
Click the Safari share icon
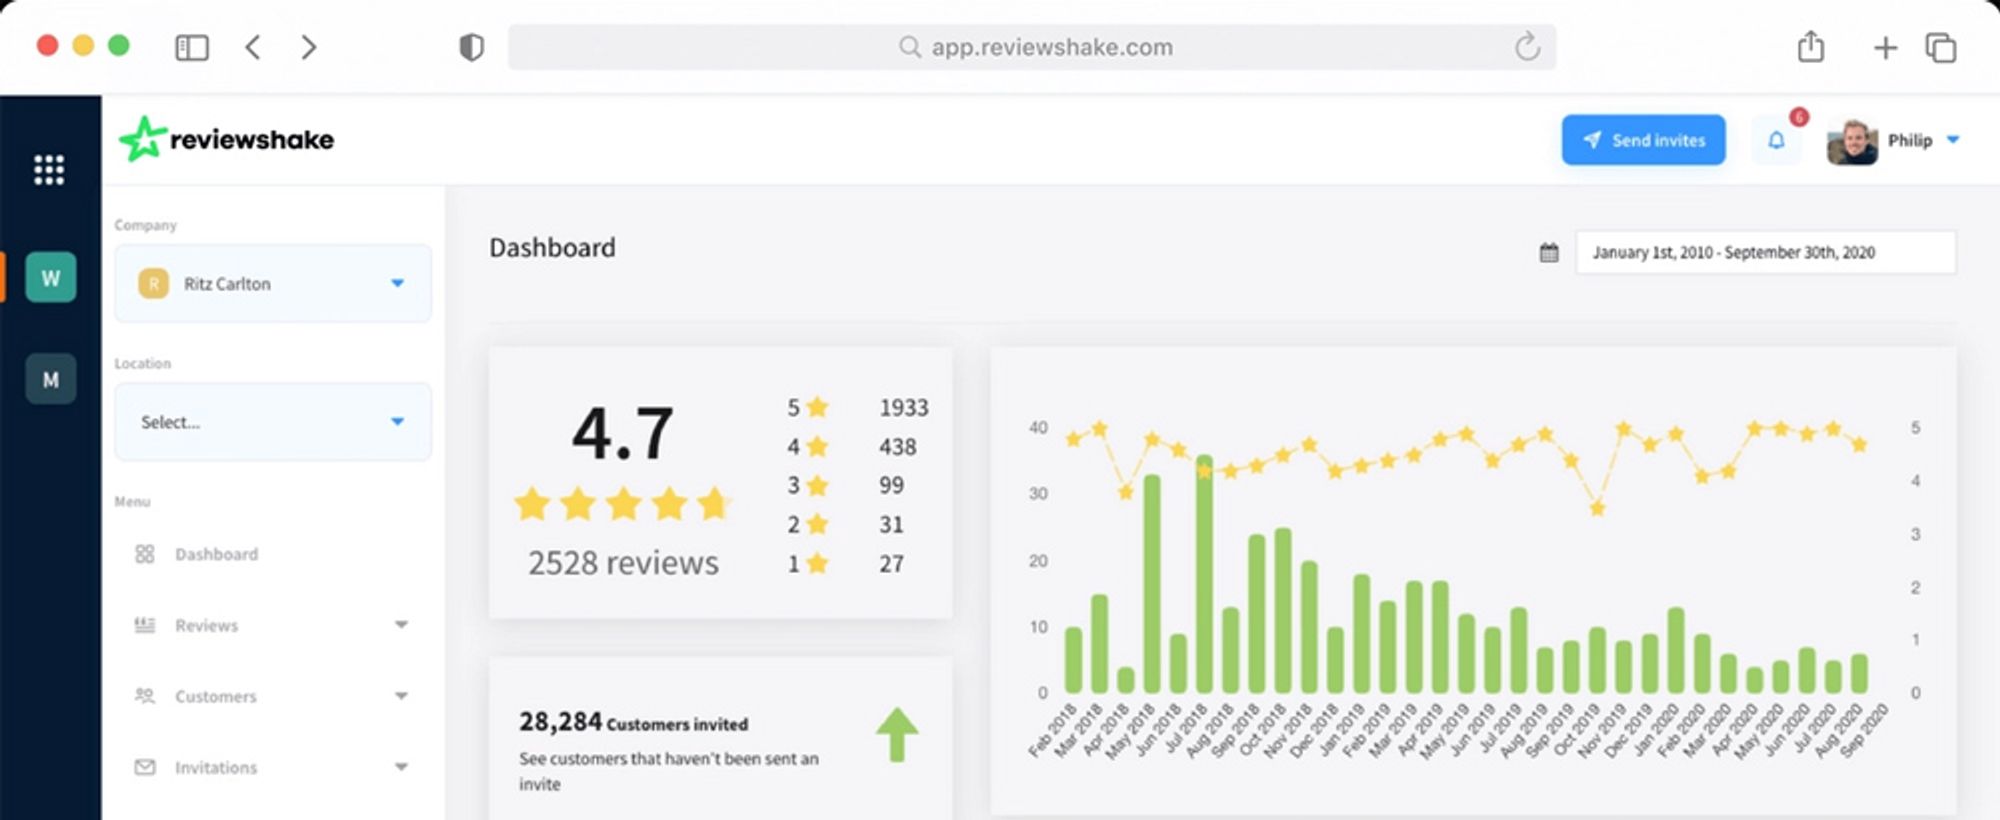[1811, 46]
